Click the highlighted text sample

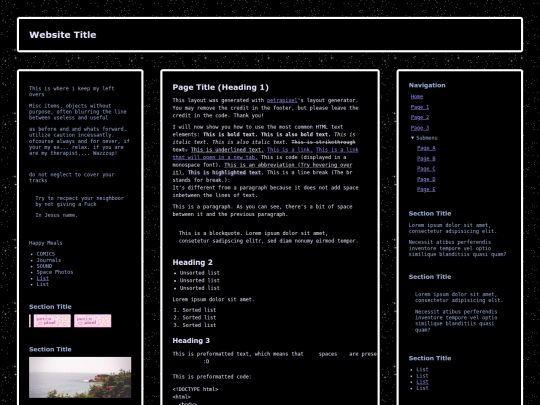click(x=225, y=173)
